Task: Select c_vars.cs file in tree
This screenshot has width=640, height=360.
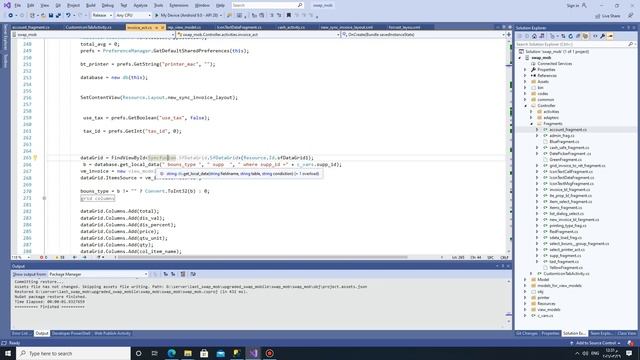Action: [545, 316]
